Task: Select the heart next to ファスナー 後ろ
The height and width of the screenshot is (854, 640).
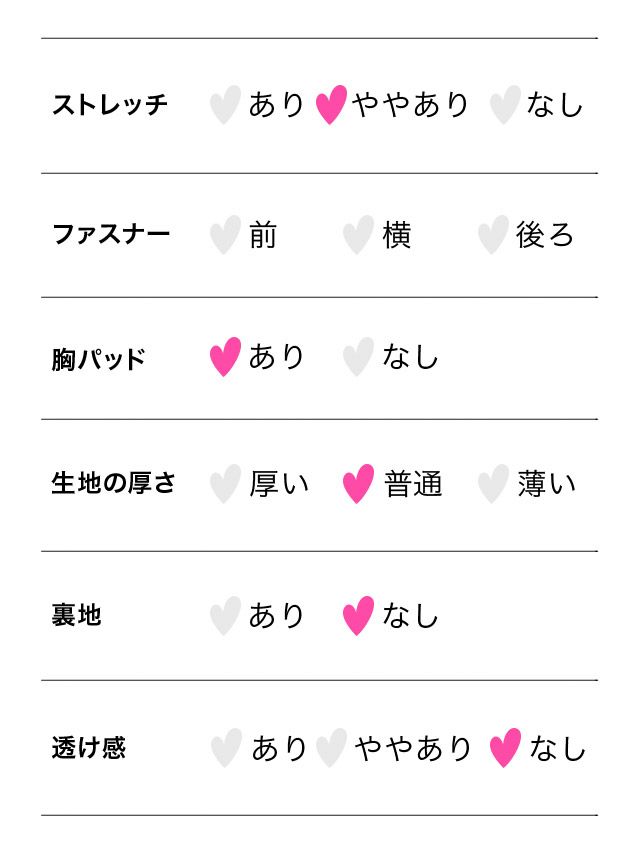Action: (492, 235)
